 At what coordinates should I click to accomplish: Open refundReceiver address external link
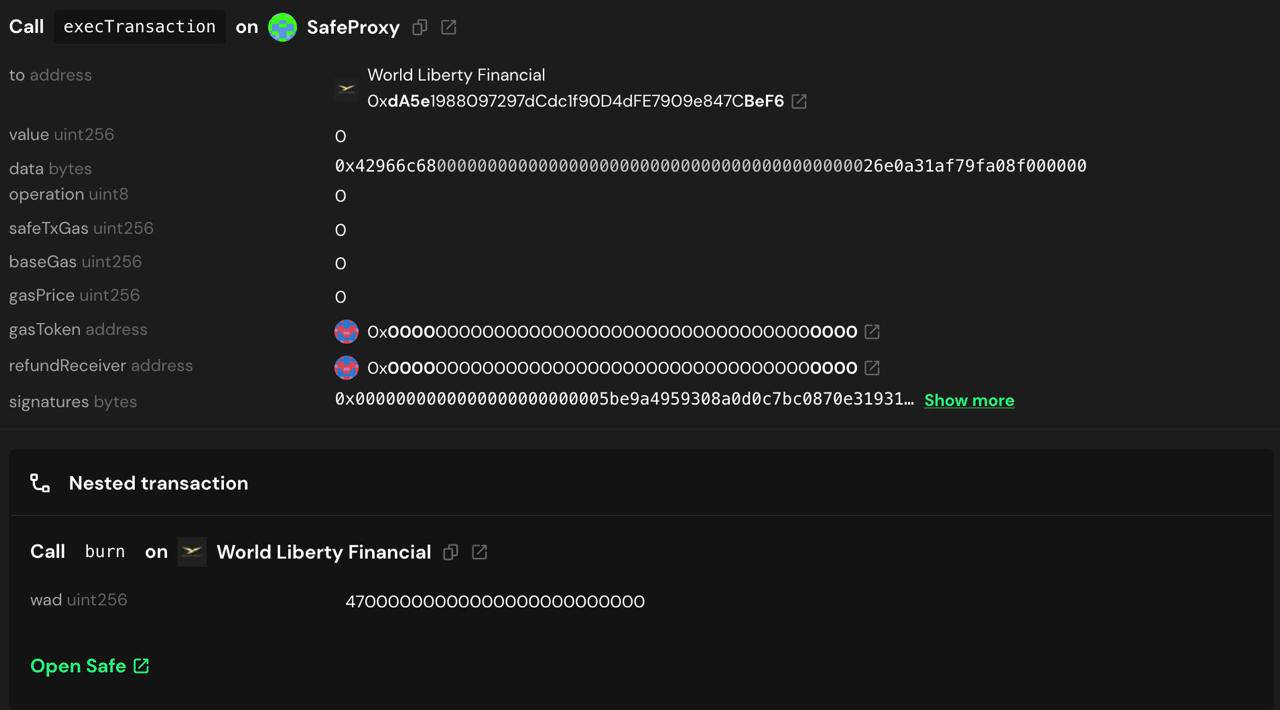click(x=872, y=368)
